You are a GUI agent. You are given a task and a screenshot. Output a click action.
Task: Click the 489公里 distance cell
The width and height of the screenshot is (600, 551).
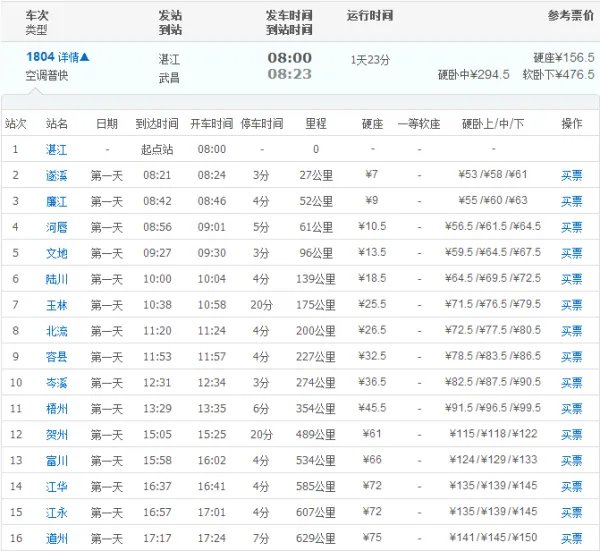point(316,435)
